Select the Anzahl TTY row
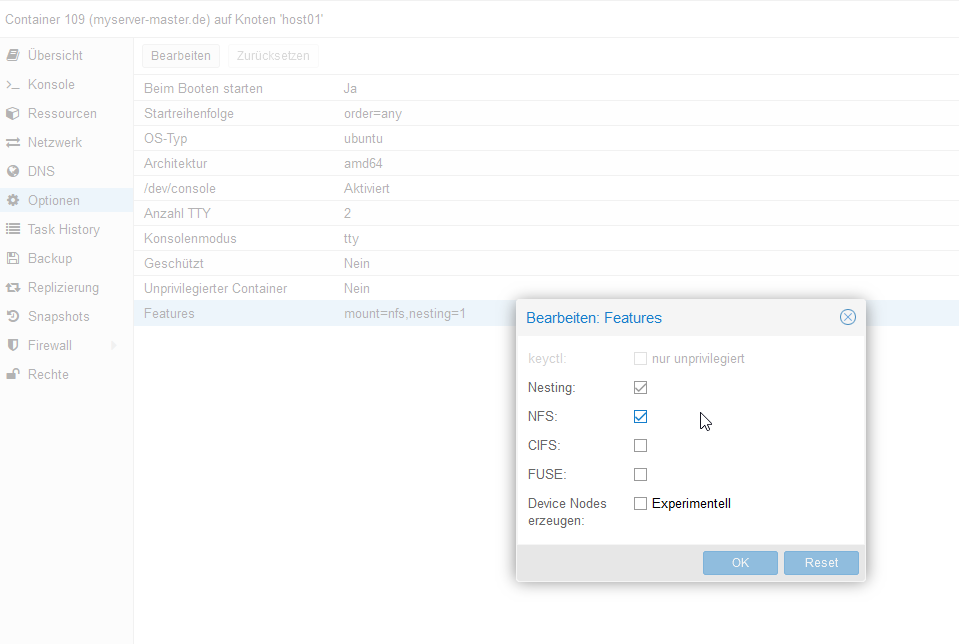The width and height of the screenshot is (959, 644). coord(546,213)
